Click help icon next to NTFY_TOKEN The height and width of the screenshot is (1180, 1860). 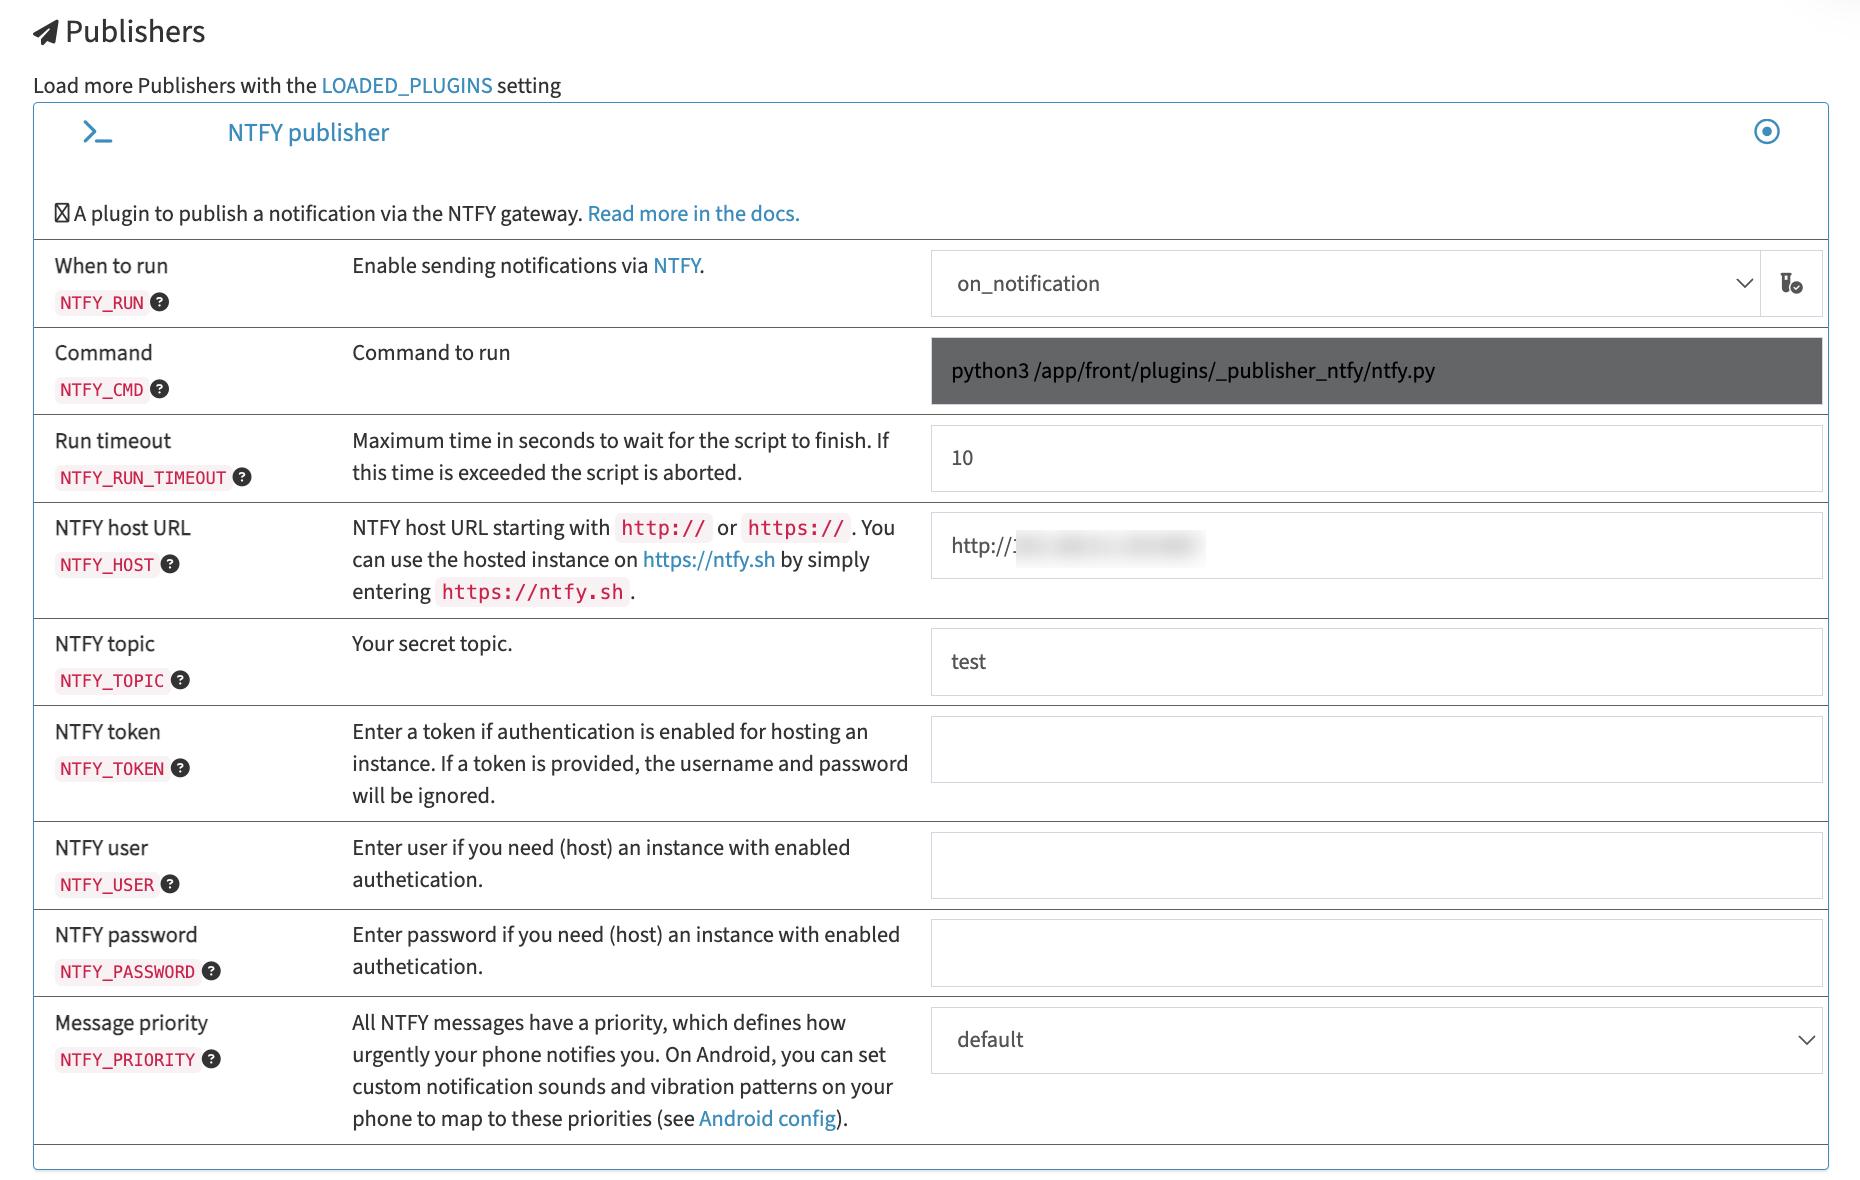(x=181, y=768)
